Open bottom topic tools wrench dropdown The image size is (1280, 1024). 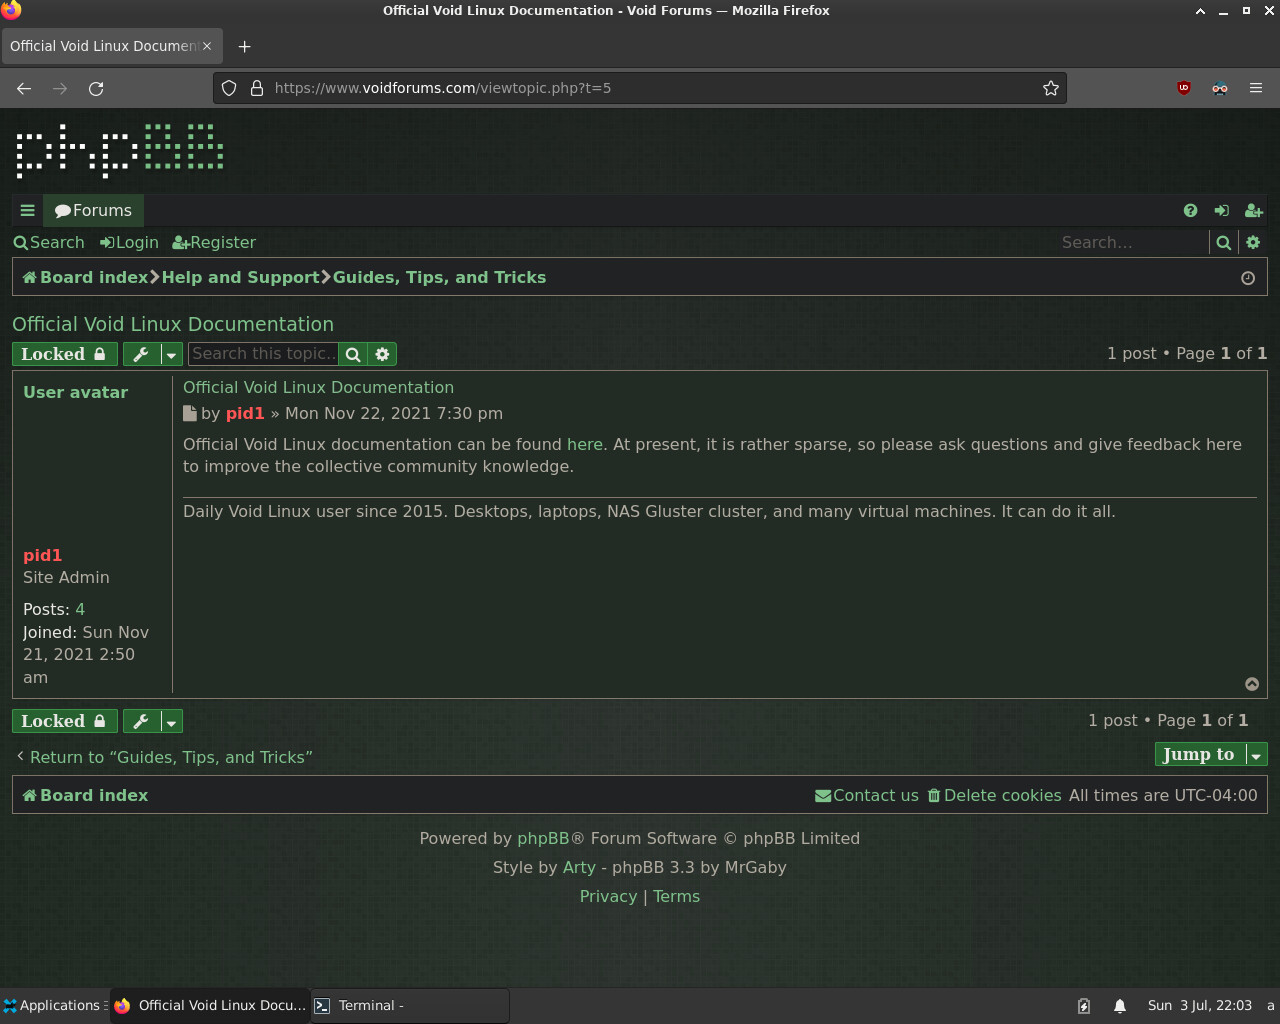coord(153,721)
